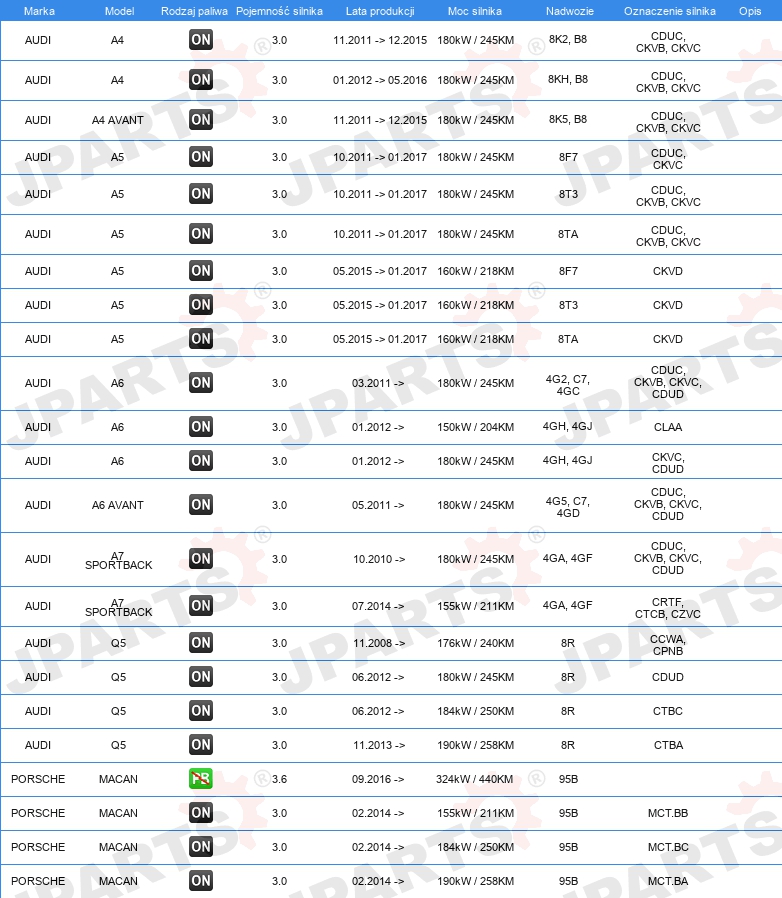Image resolution: width=782 pixels, height=898 pixels.
Task: Click the body cell '4G2, C7, 4GC'
Action: [568, 385]
